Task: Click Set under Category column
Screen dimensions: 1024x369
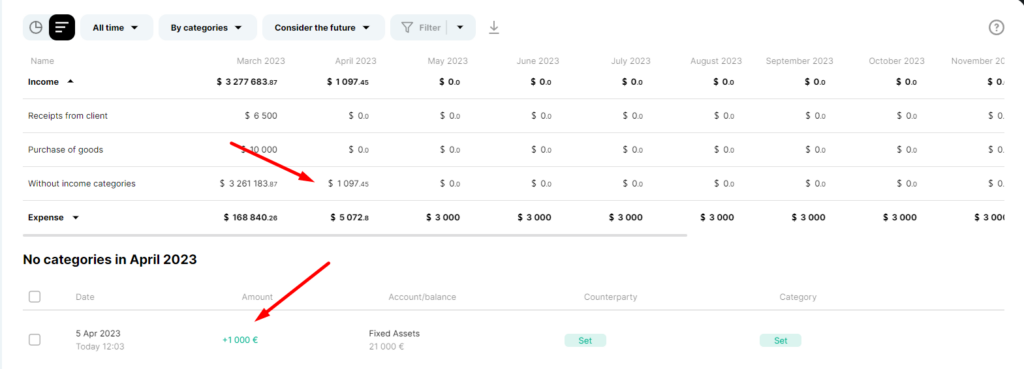Action: point(780,340)
